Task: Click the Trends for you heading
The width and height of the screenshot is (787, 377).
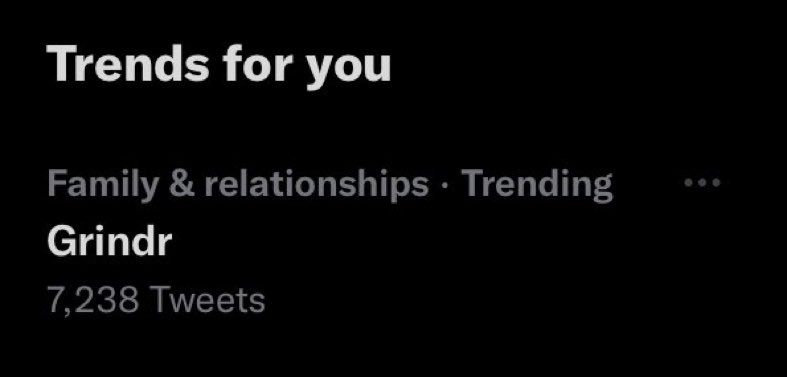Action: (219, 65)
